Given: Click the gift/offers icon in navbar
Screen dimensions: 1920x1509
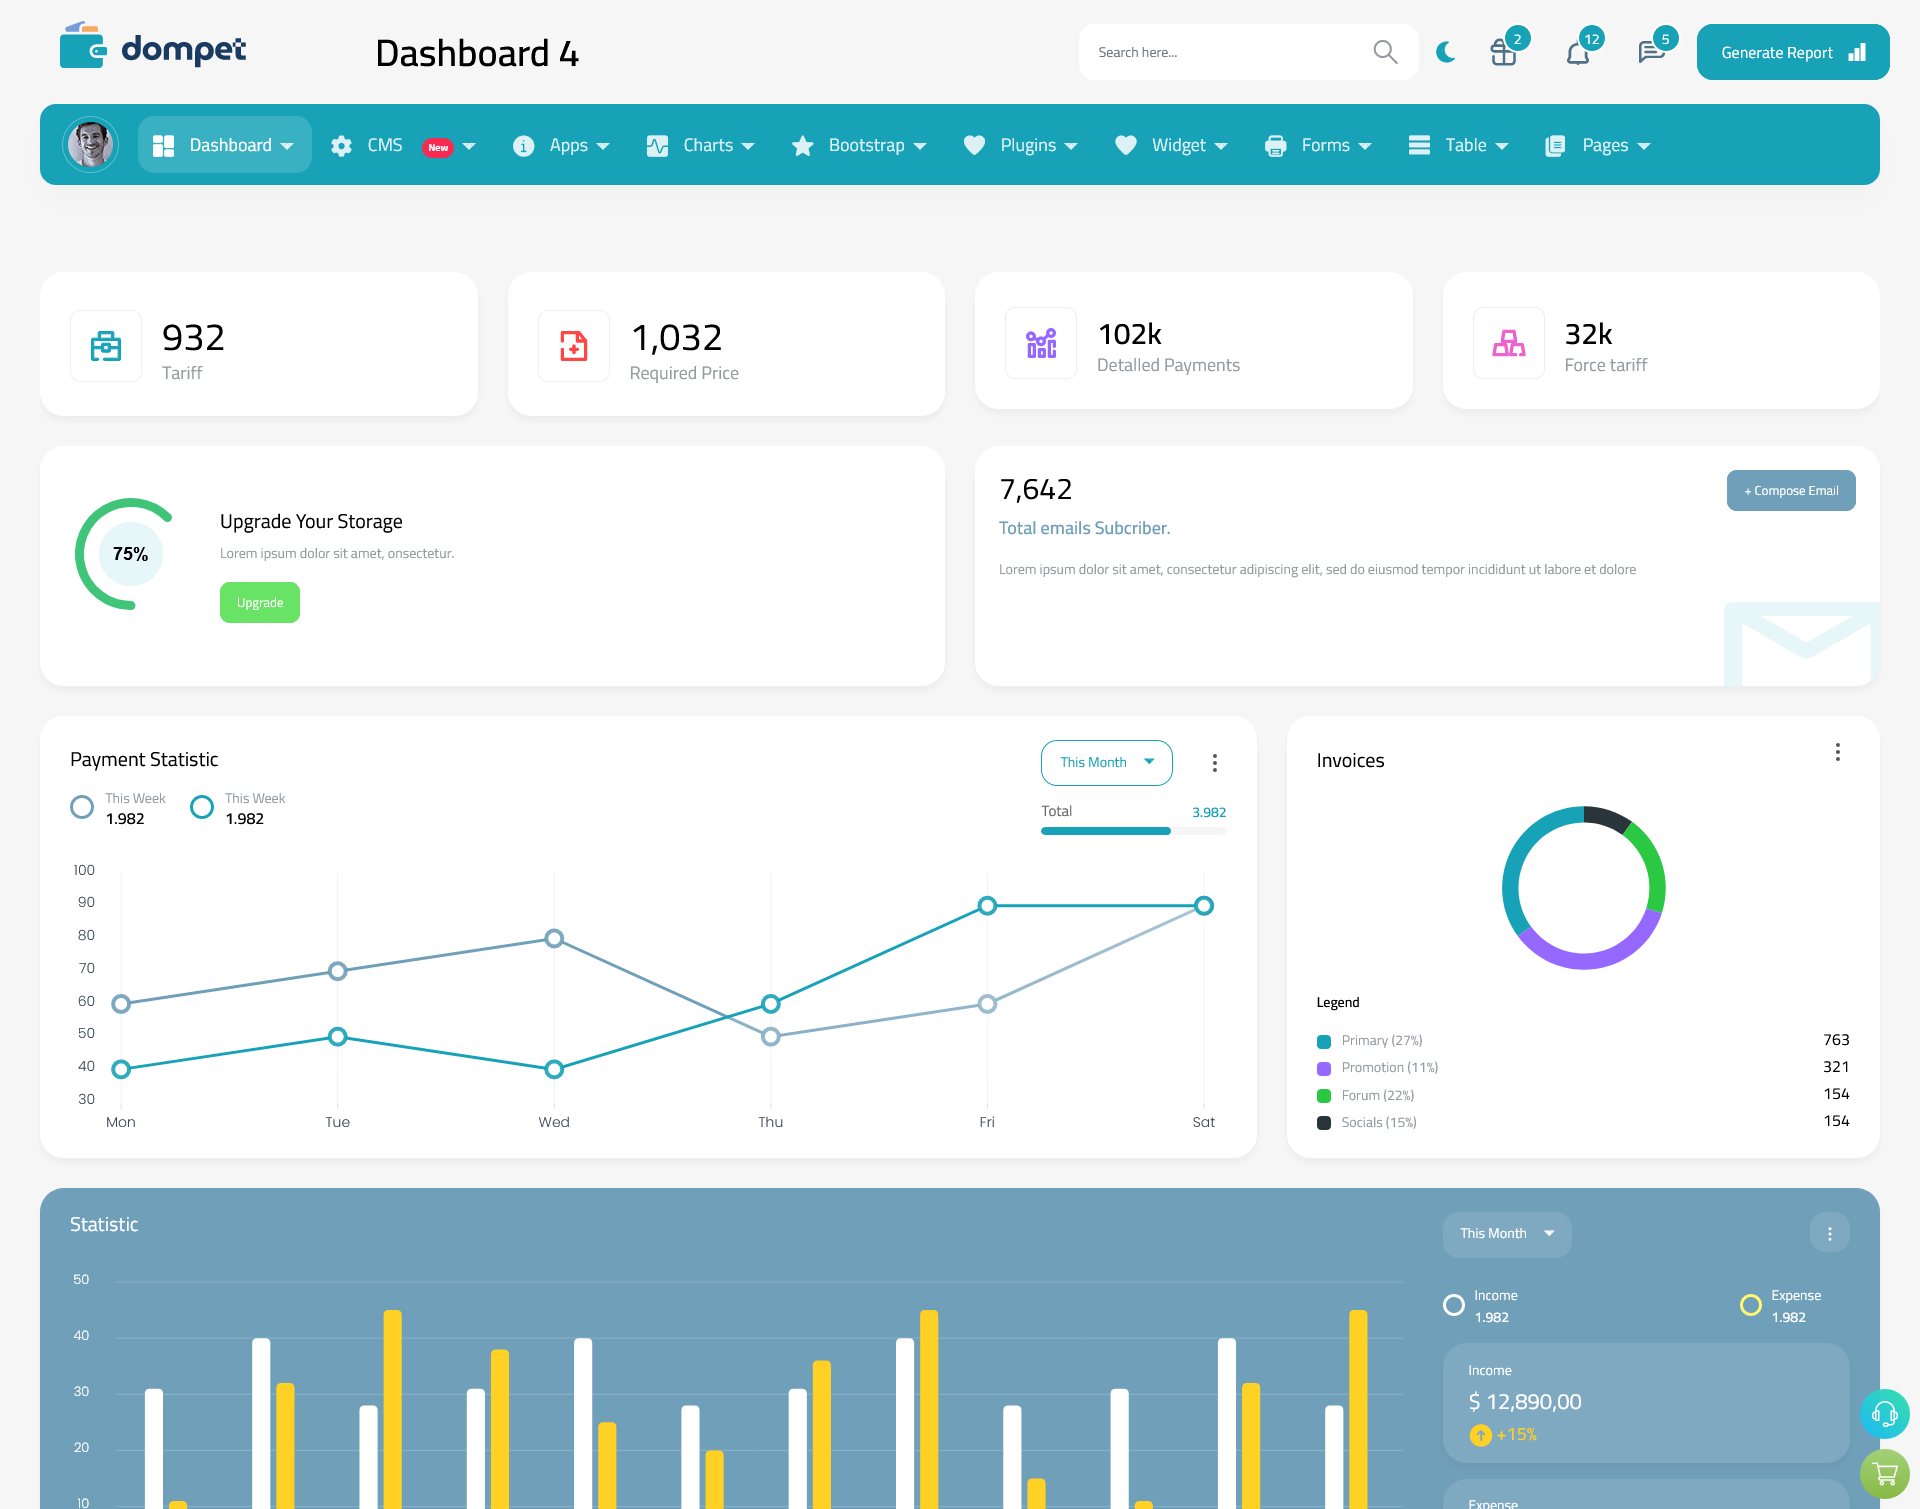Looking at the screenshot, I should coord(1504,51).
